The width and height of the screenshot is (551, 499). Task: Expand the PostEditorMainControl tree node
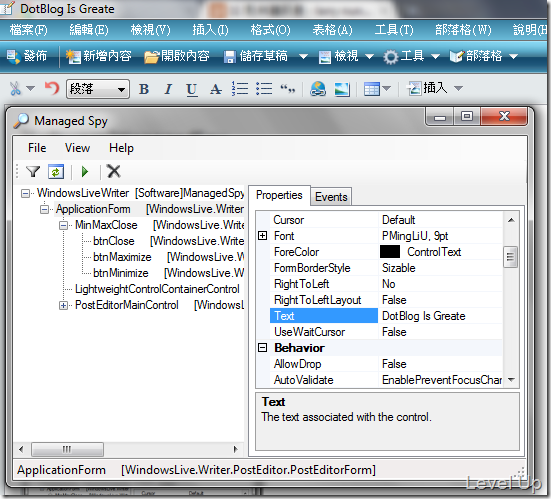pyautogui.click(x=63, y=305)
